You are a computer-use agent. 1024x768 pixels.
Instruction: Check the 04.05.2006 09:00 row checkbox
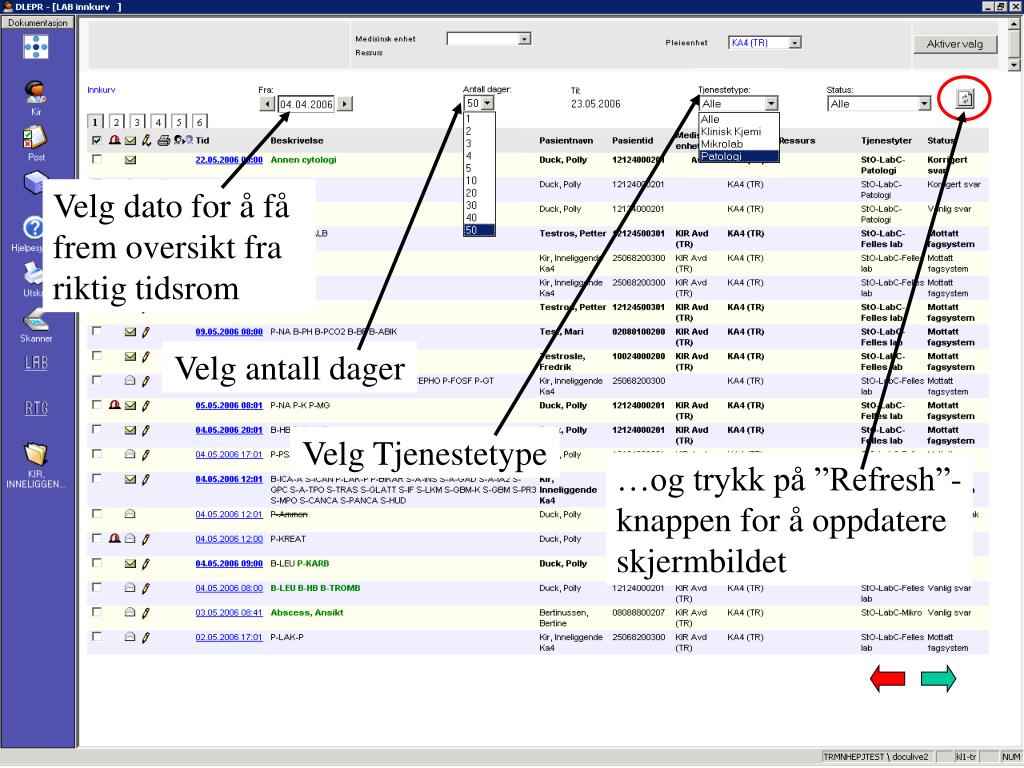97,562
